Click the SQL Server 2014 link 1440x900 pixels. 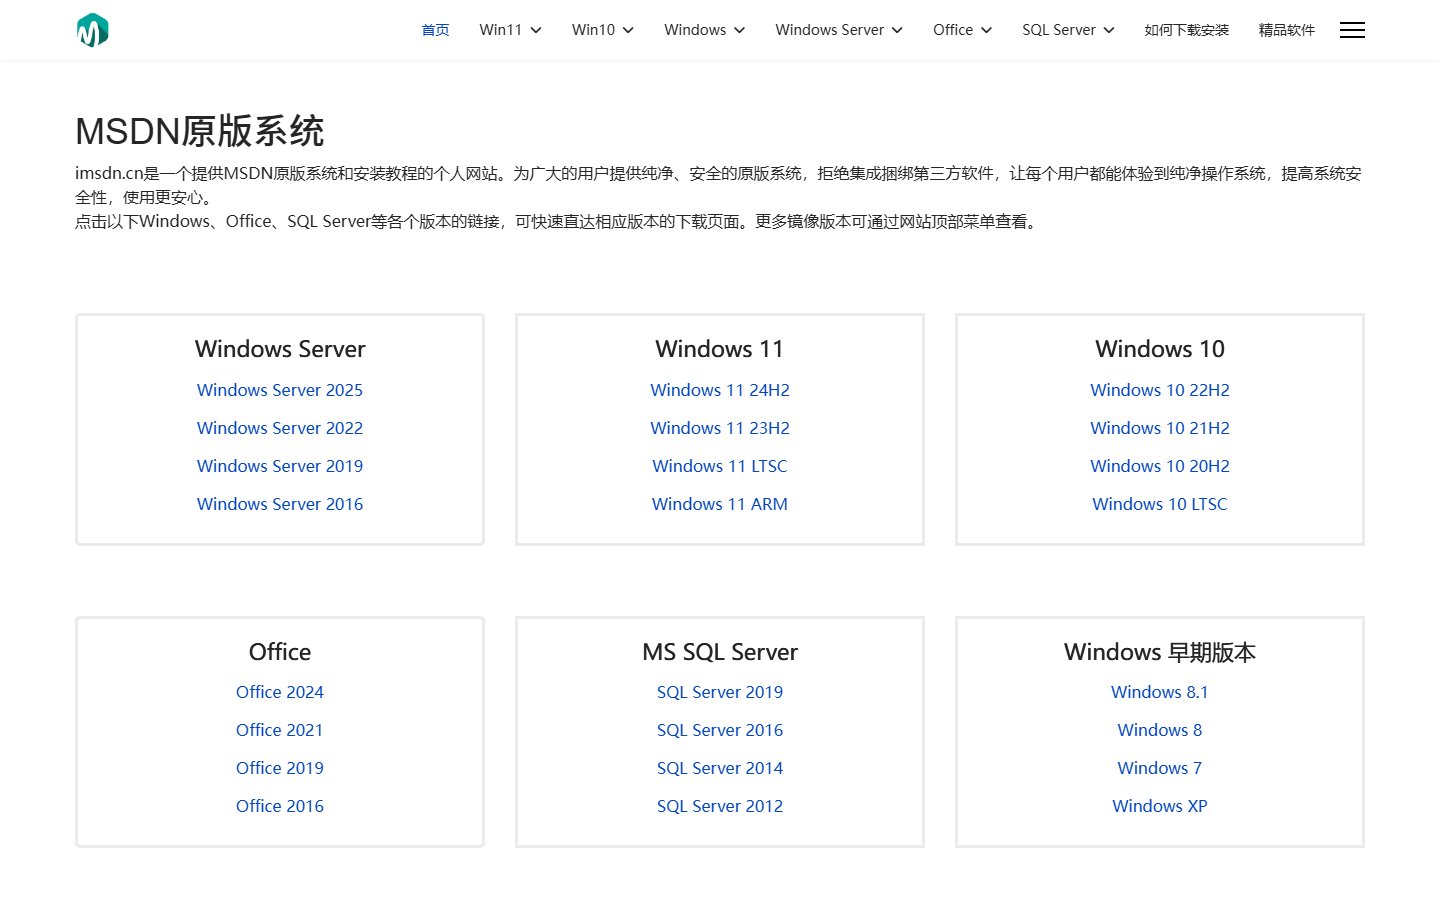click(720, 768)
